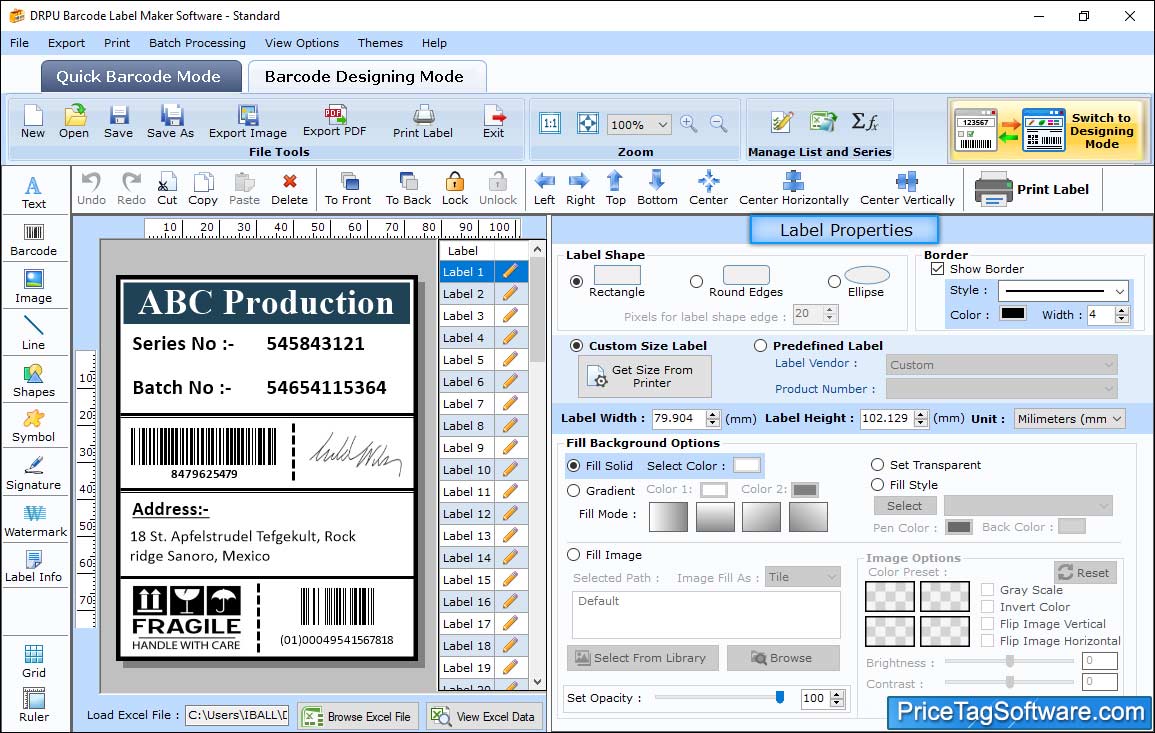
Task: Create a New label file
Action: [x=32, y=122]
